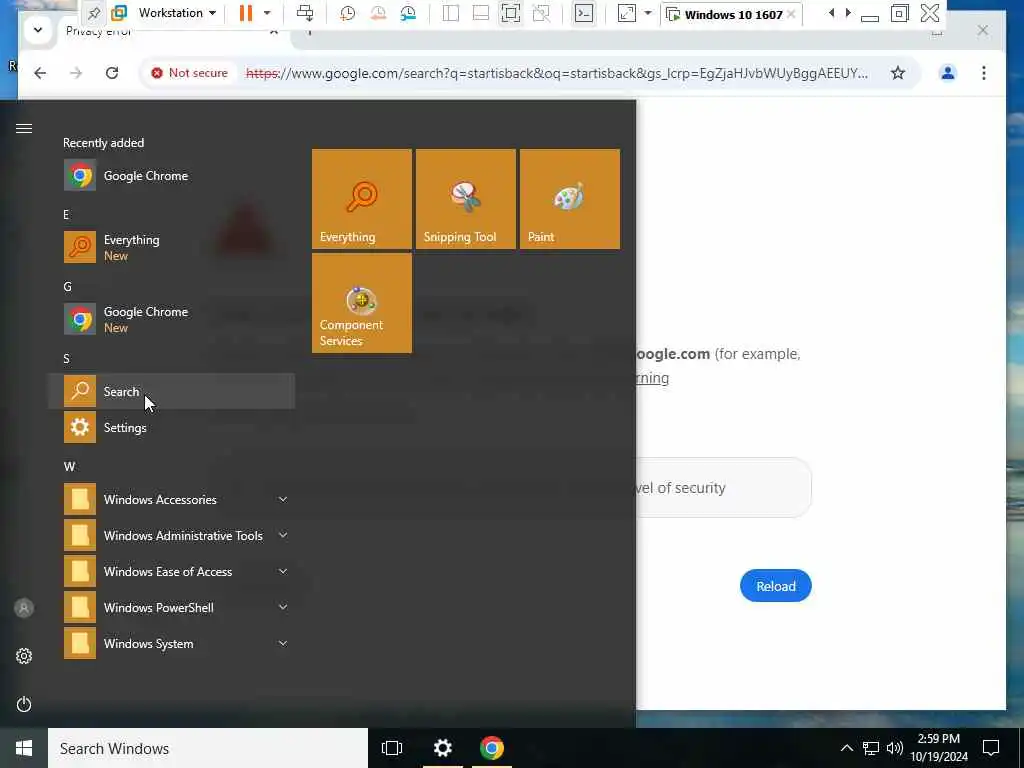Reload the page with Chrome toolbar icon
Image resolution: width=1024 pixels, height=768 pixels.
[112, 73]
